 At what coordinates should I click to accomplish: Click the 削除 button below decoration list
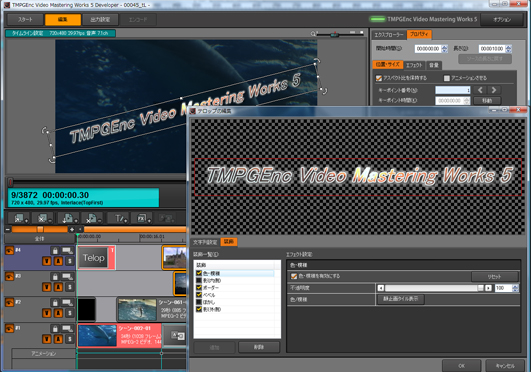(x=259, y=347)
